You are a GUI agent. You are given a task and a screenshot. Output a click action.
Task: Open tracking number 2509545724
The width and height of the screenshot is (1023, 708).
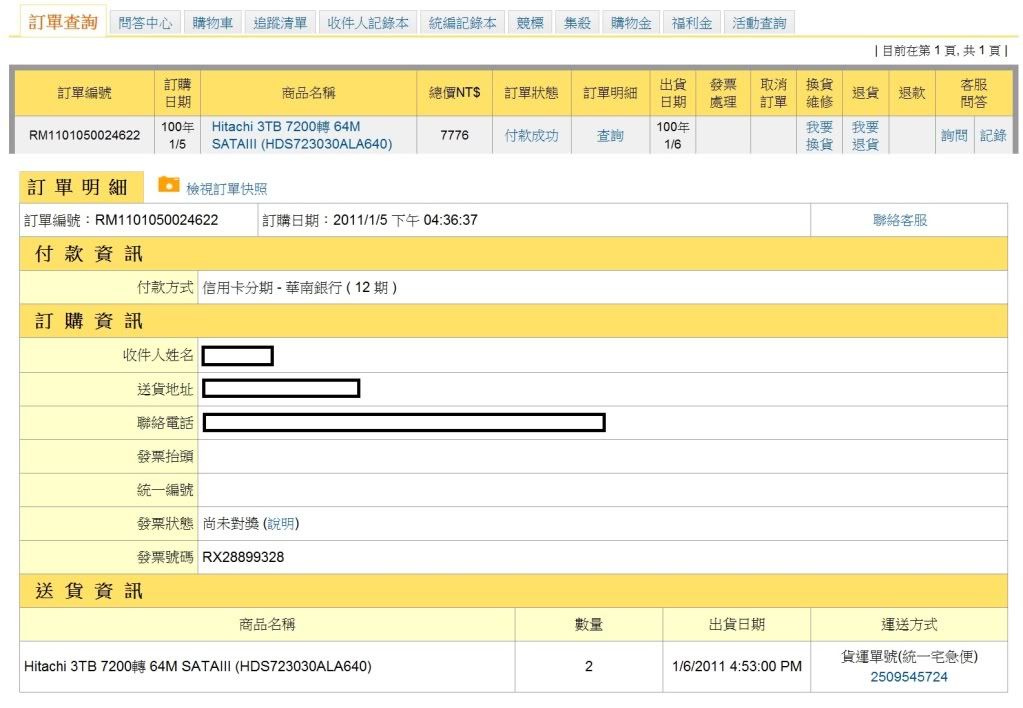pos(909,677)
